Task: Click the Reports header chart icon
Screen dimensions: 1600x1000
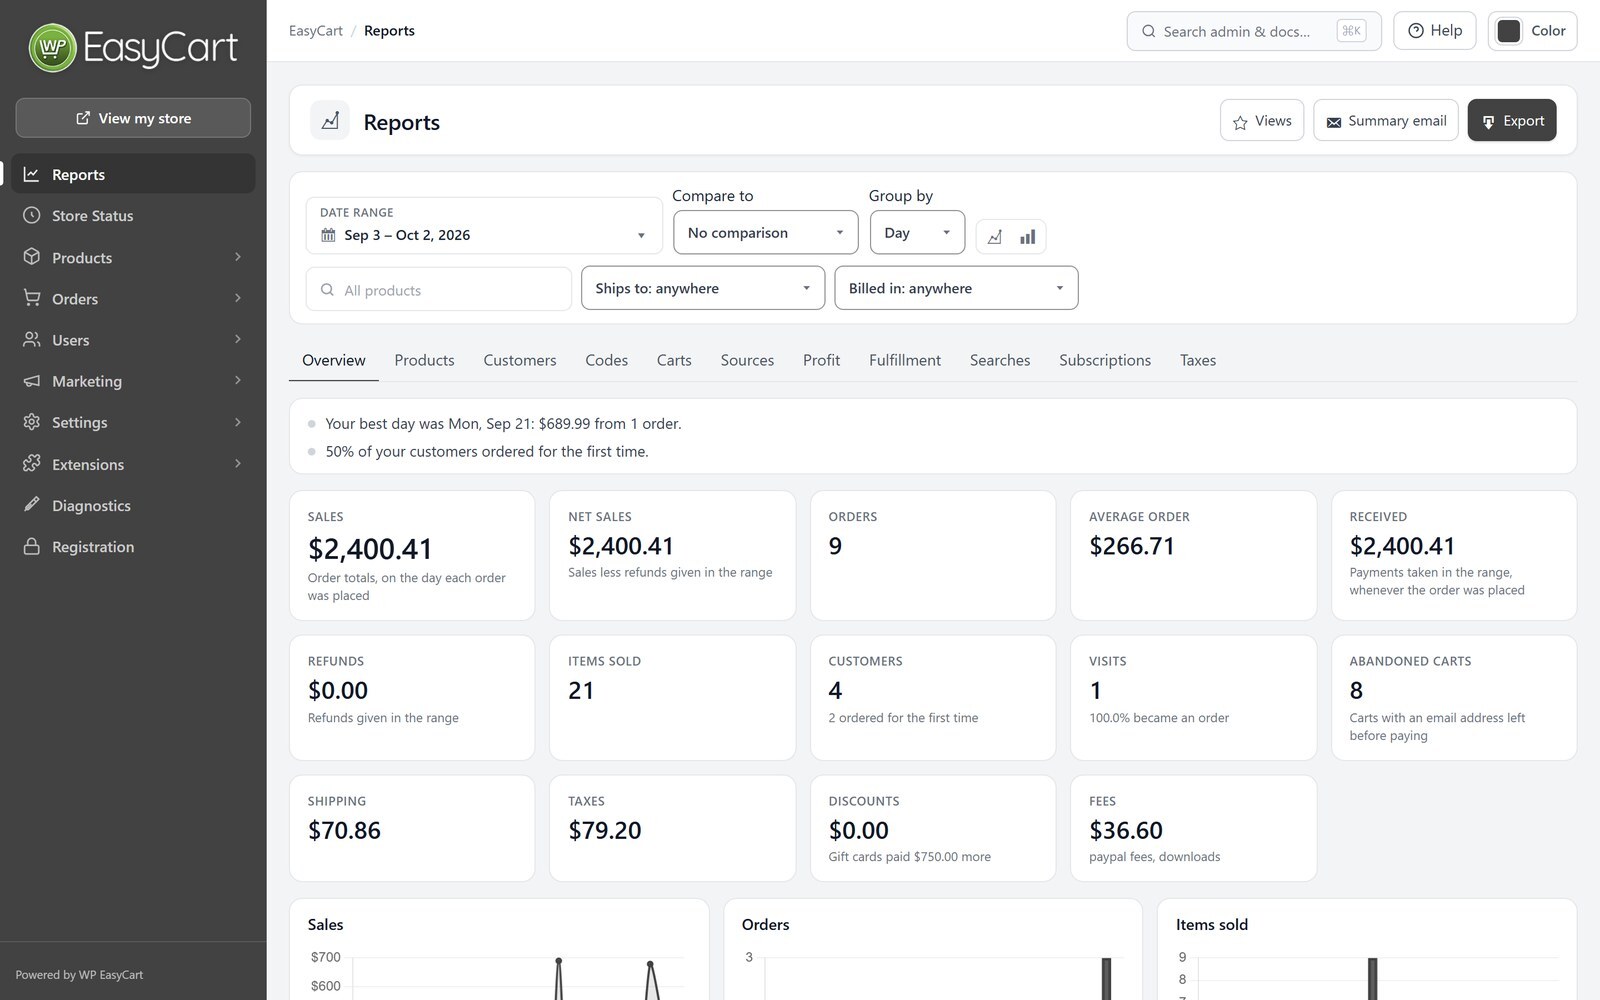Action: 330,121
